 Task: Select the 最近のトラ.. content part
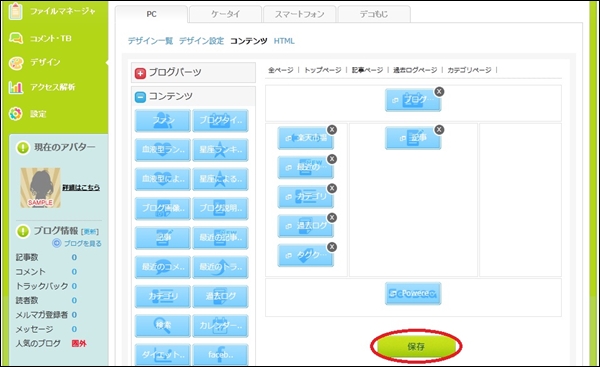click(220, 267)
